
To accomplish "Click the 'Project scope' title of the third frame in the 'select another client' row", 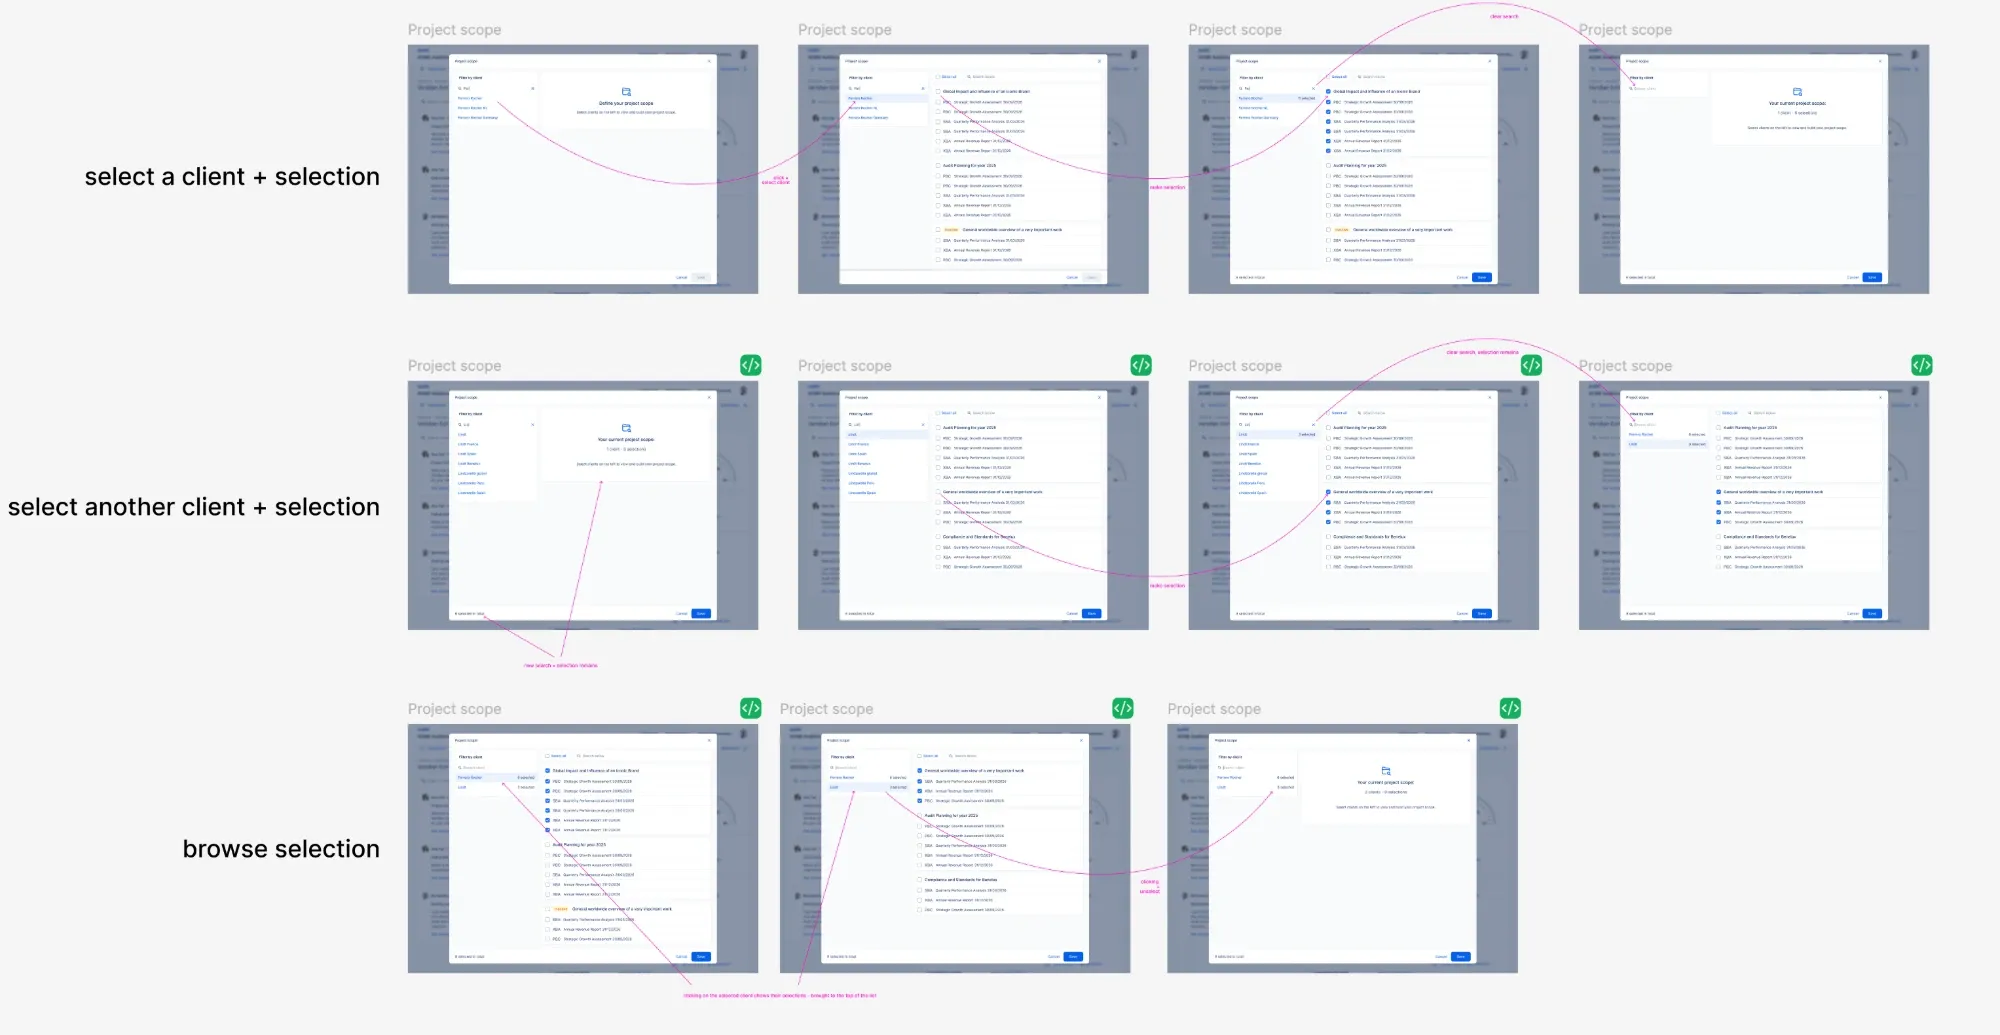I will (1235, 366).
